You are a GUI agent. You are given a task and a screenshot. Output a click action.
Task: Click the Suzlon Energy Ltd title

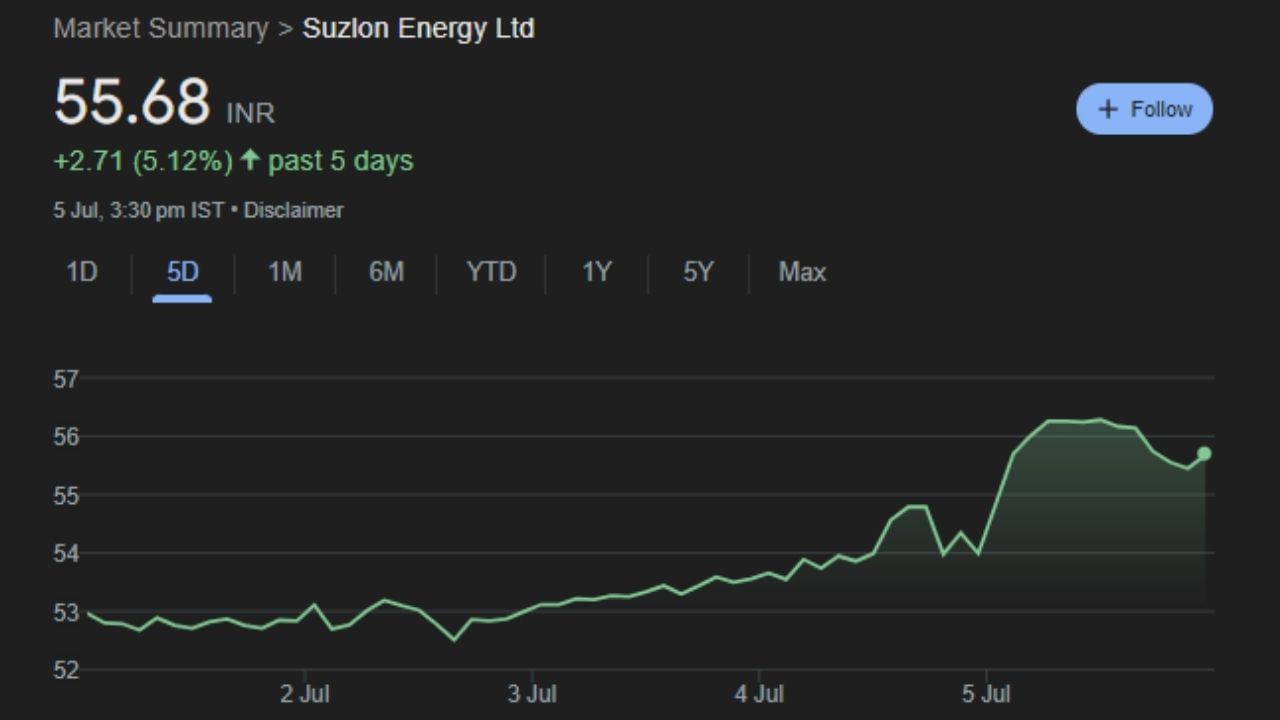[x=418, y=28]
